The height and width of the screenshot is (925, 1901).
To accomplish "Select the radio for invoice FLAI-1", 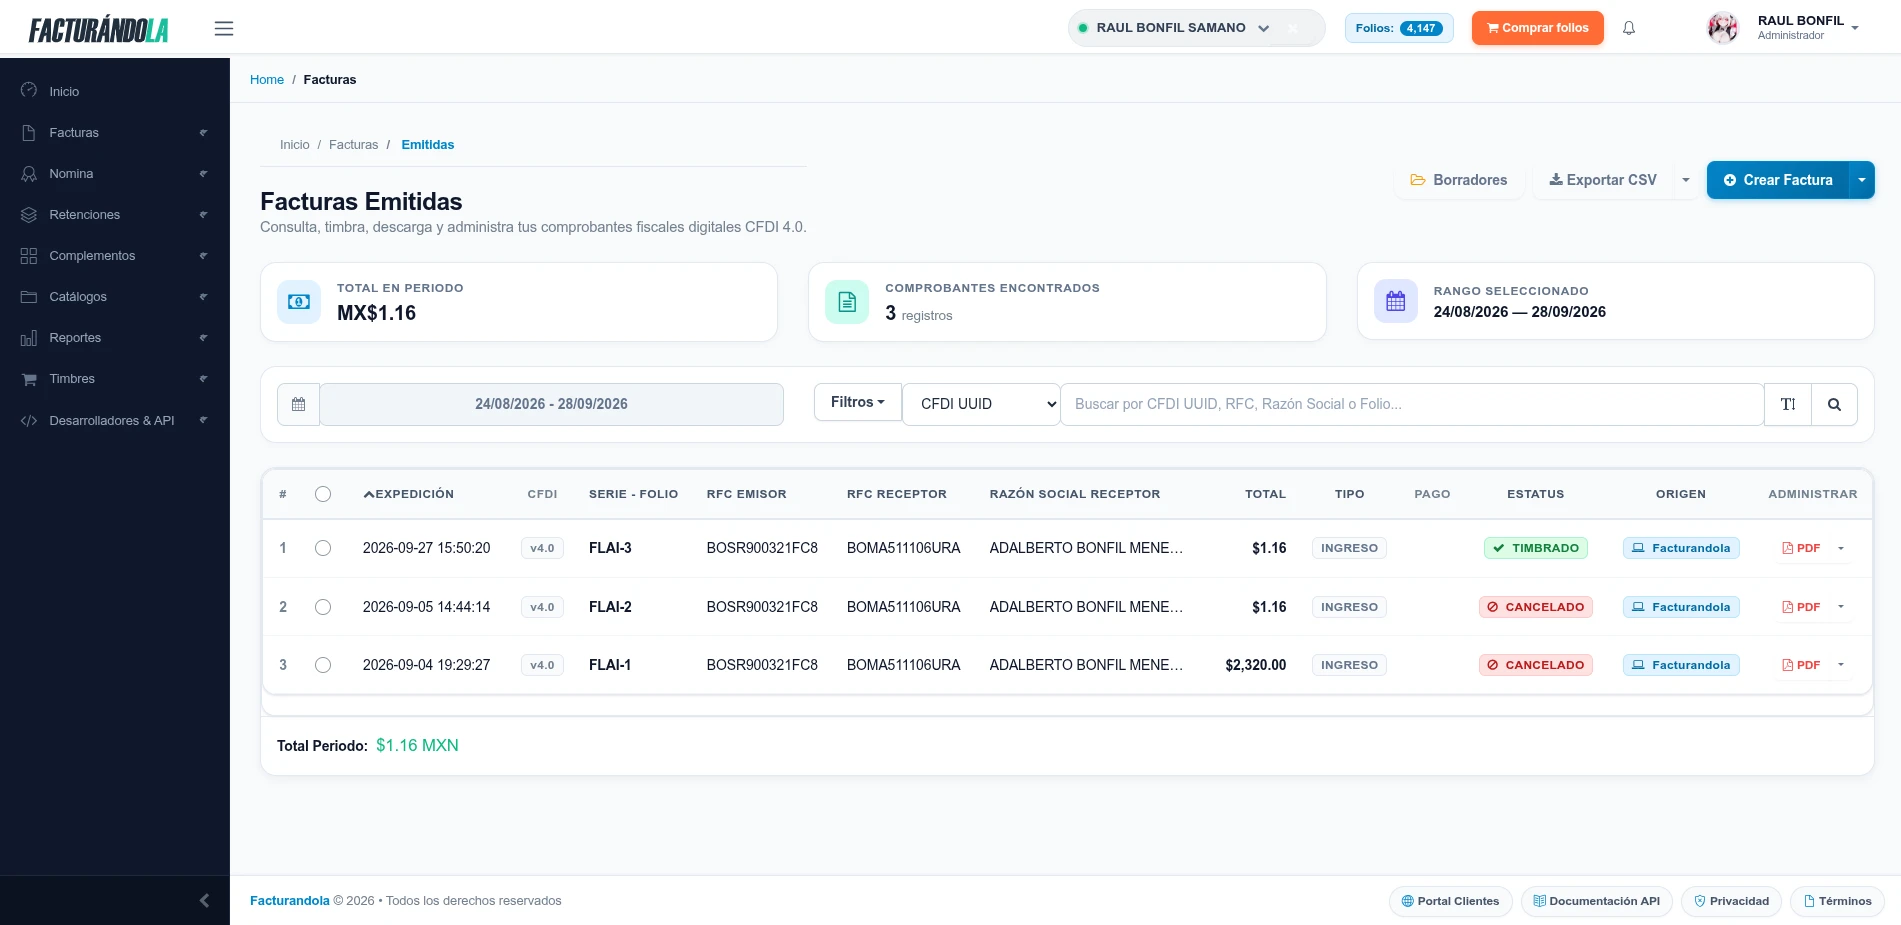I will tap(322, 665).
